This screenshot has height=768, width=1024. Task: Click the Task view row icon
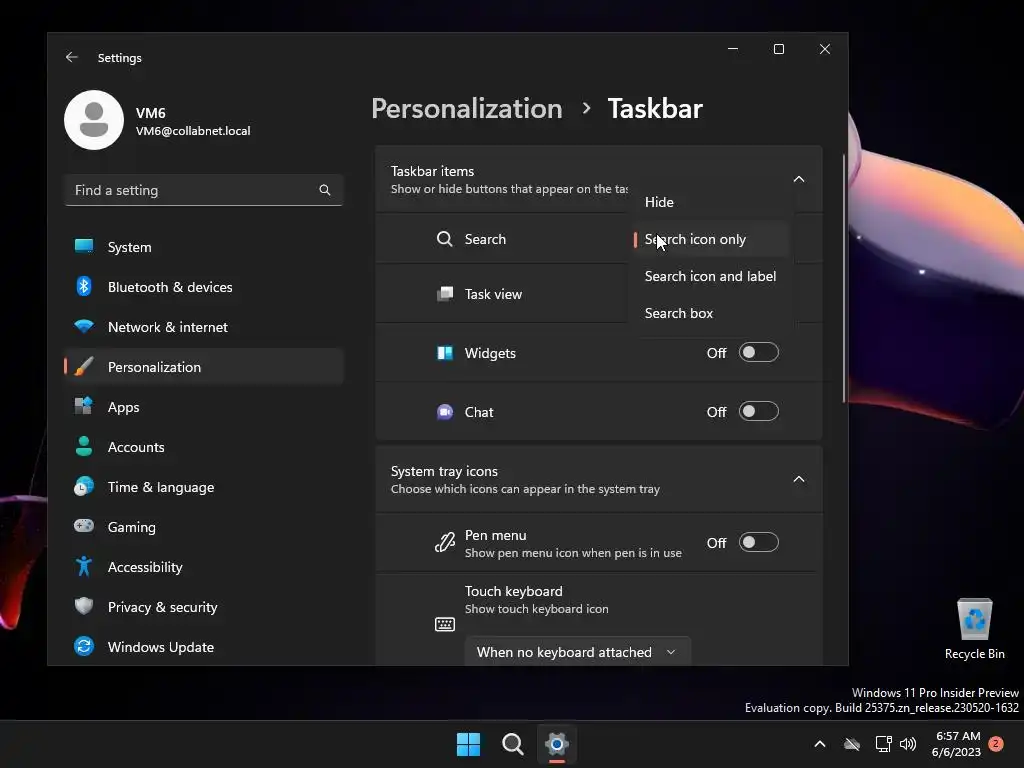(x=445, y=294)
